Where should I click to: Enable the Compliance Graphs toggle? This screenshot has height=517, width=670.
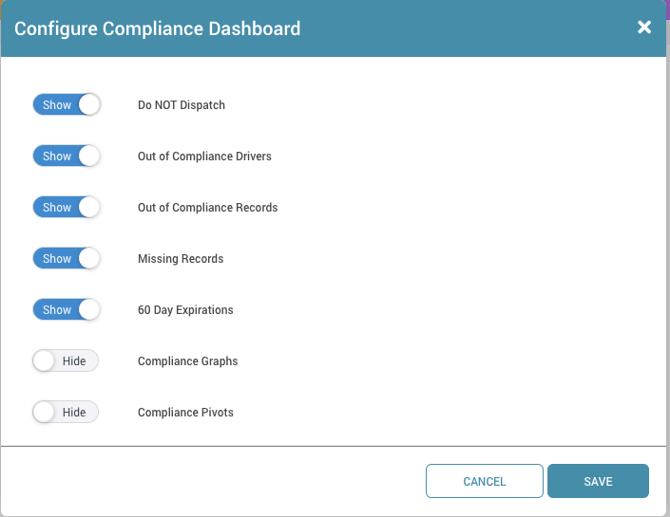click(x=66, y=361)
